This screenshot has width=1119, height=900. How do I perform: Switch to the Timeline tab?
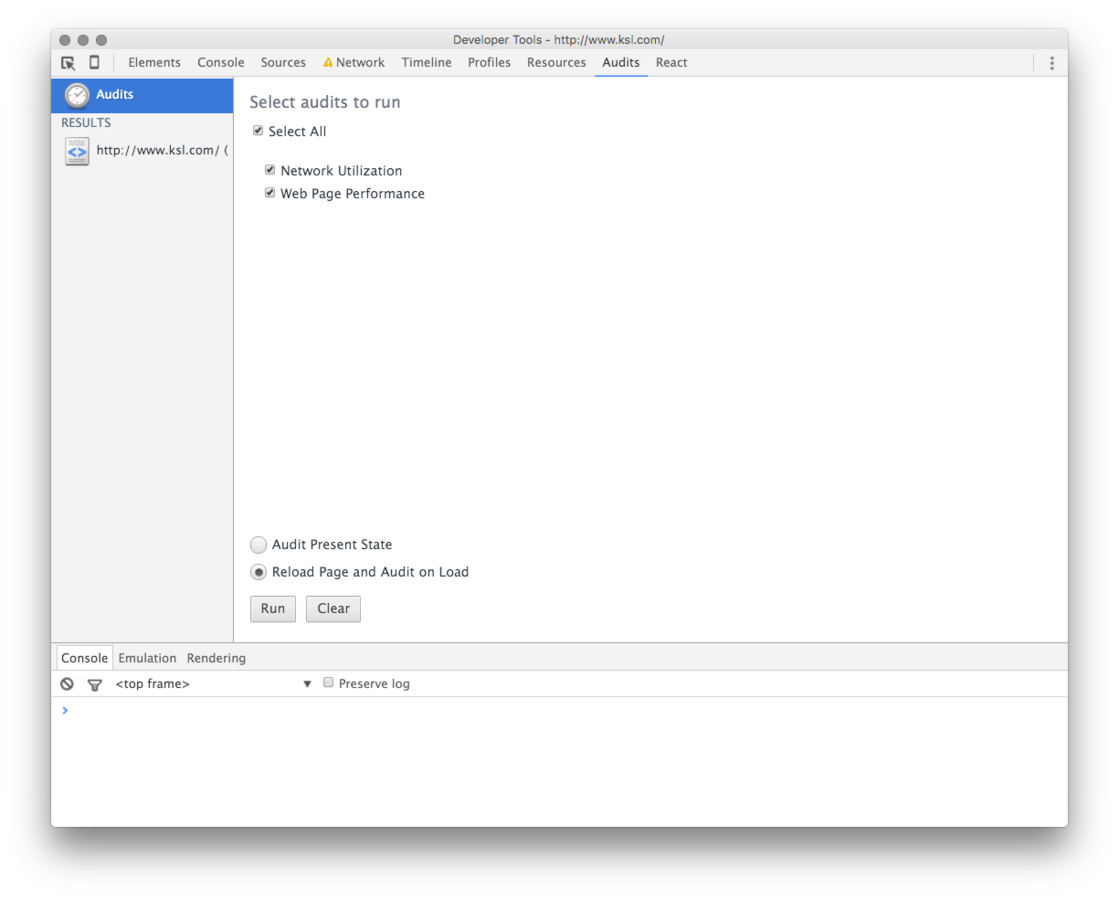tap(426, 63)
